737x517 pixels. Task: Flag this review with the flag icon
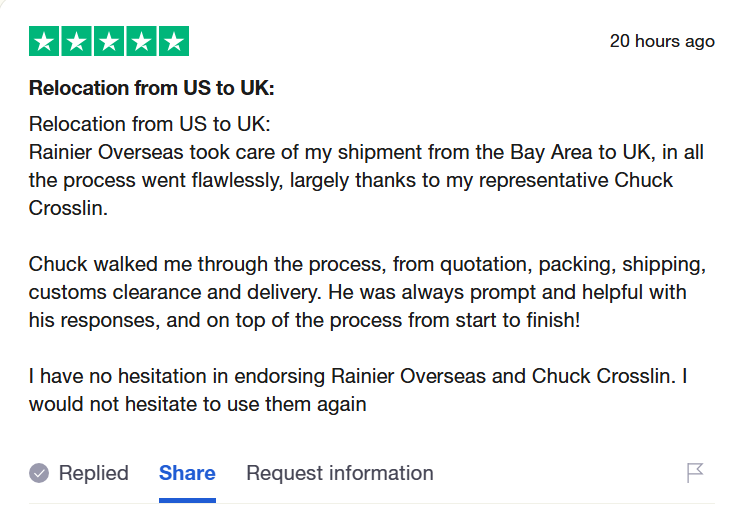pyautogui.click(x=695, y=473)
